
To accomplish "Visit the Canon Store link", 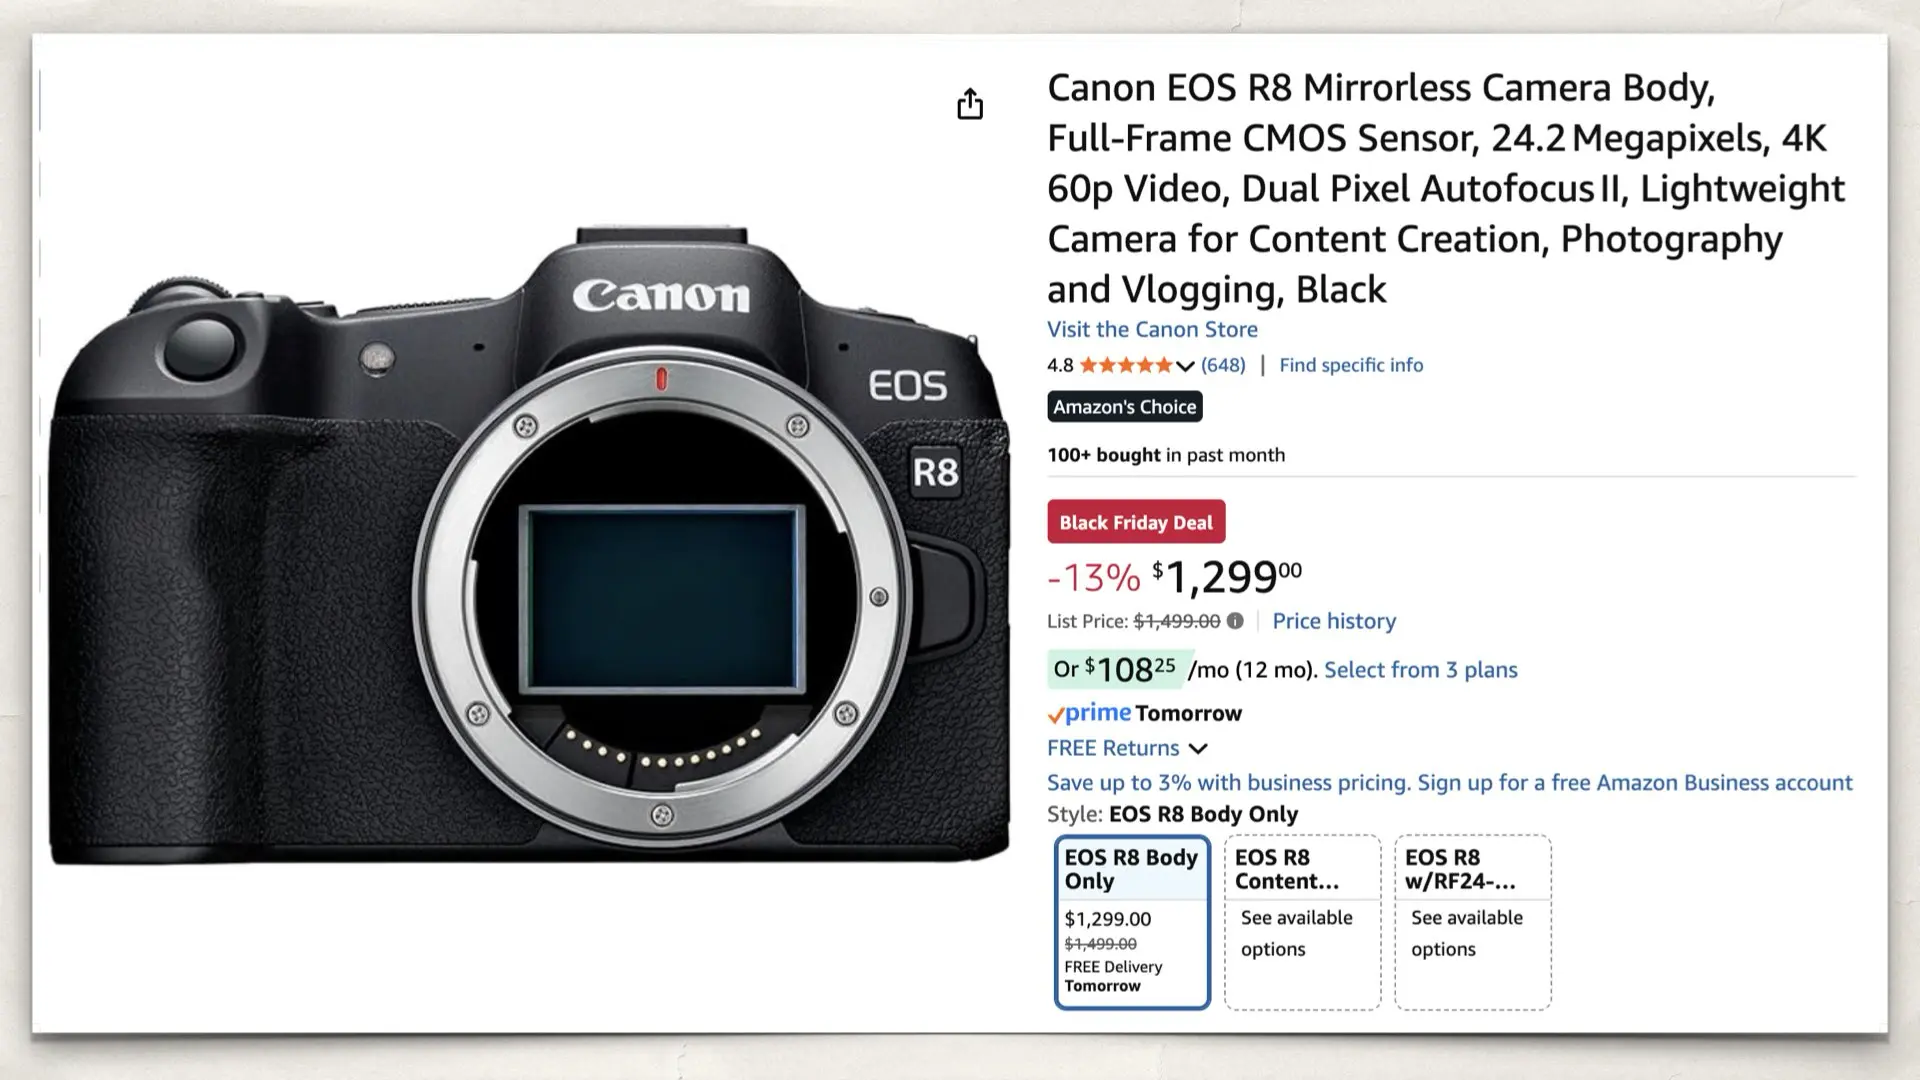I will (1151, 329).
